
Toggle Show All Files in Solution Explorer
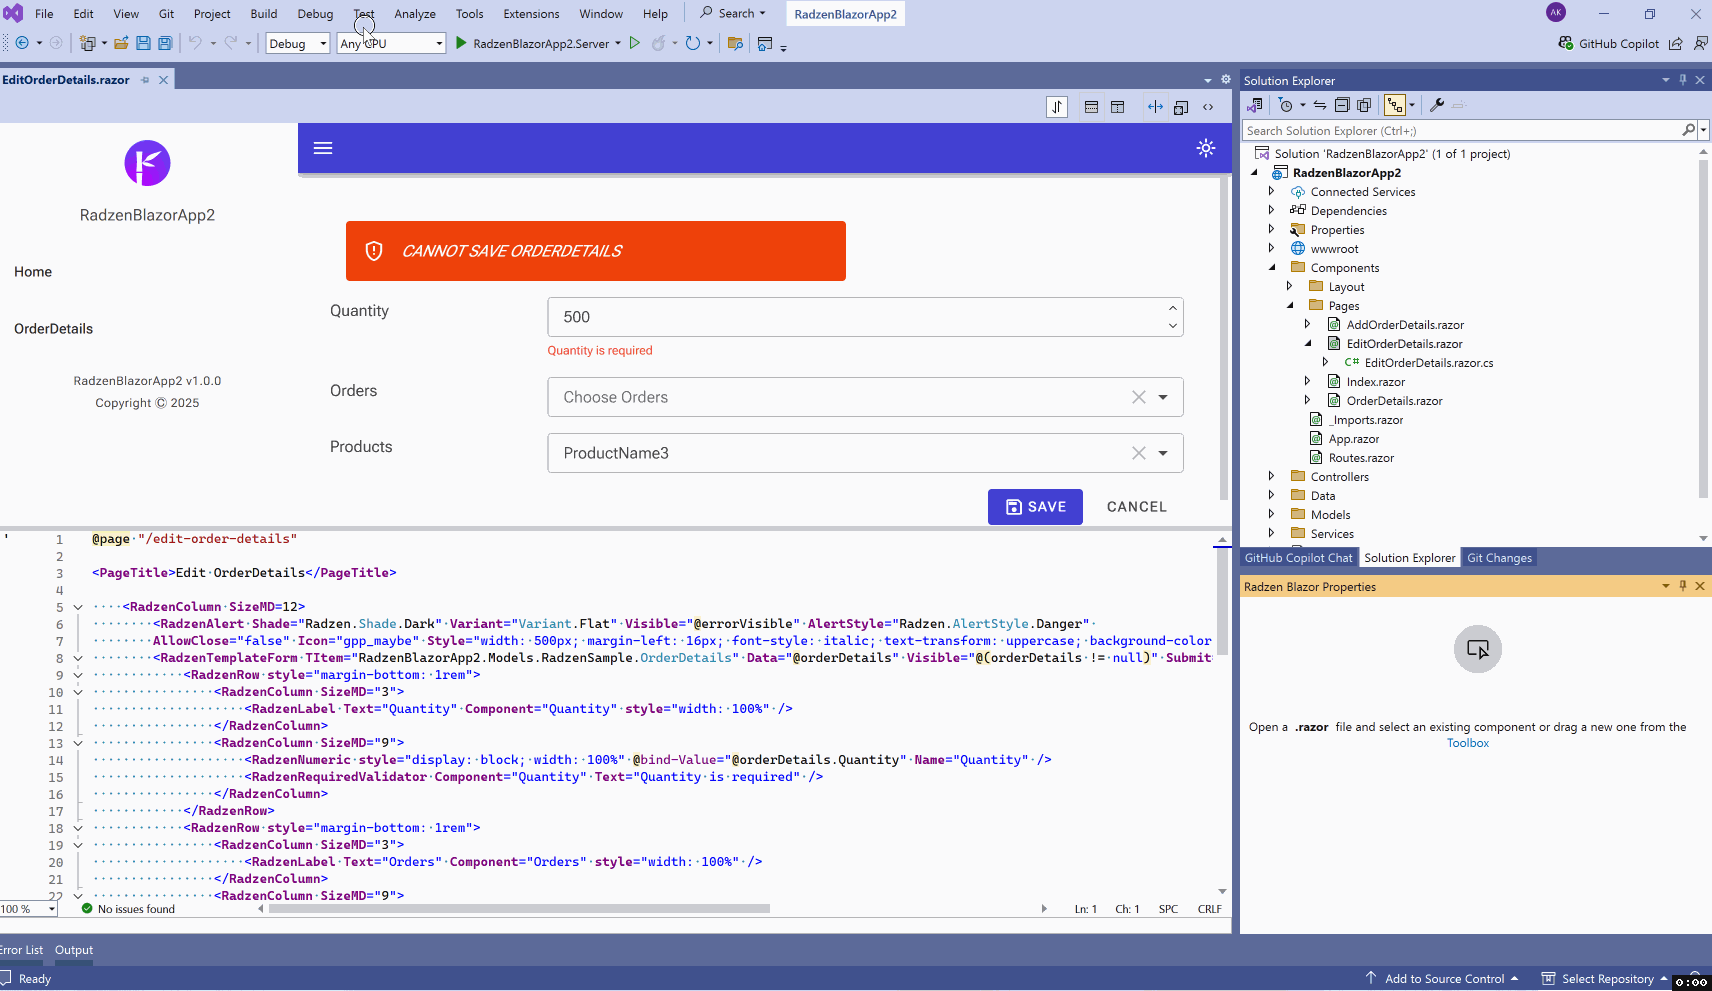[1363, 105]
